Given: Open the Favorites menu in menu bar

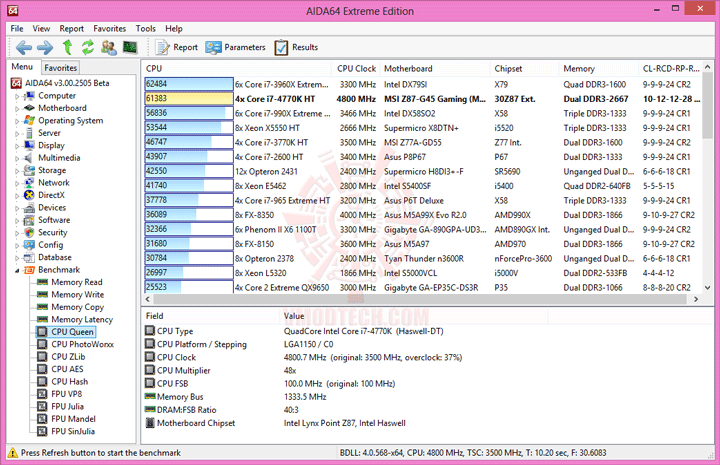Looking at the screenshot, I should (x=110, y=28).
